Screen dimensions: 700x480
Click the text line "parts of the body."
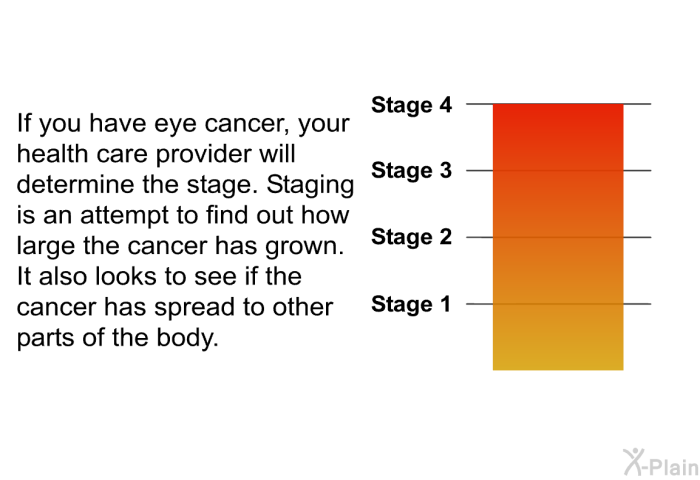click(x=117, y=336)
